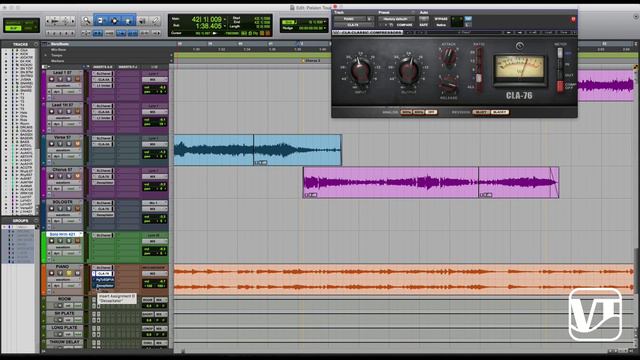Open CLA-76 insert on the PIANO track
The height and width of the screenshot is (360, 640).
(104, 273)
